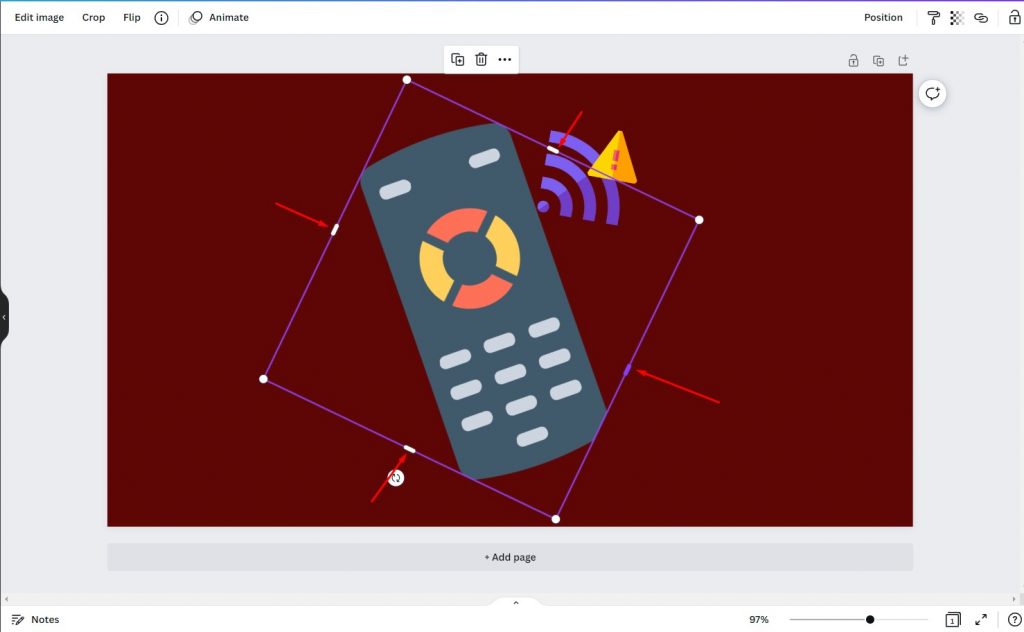
Task: Switch to the Crop tool
Action: click(93, 17)
